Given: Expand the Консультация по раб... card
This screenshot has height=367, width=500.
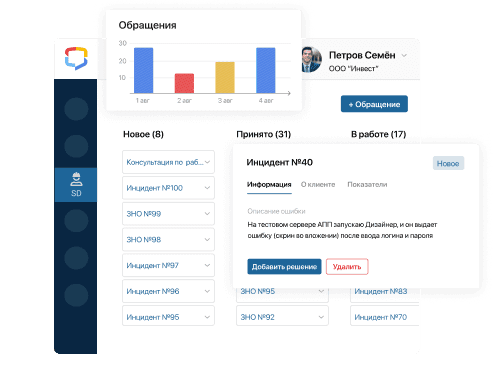Looking at the screenshot, I should [x=168, y=162].
